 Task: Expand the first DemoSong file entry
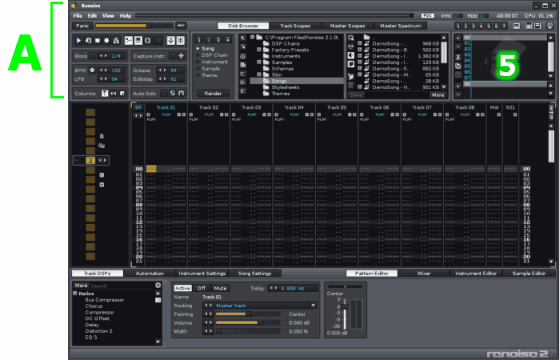coord(360,44)
